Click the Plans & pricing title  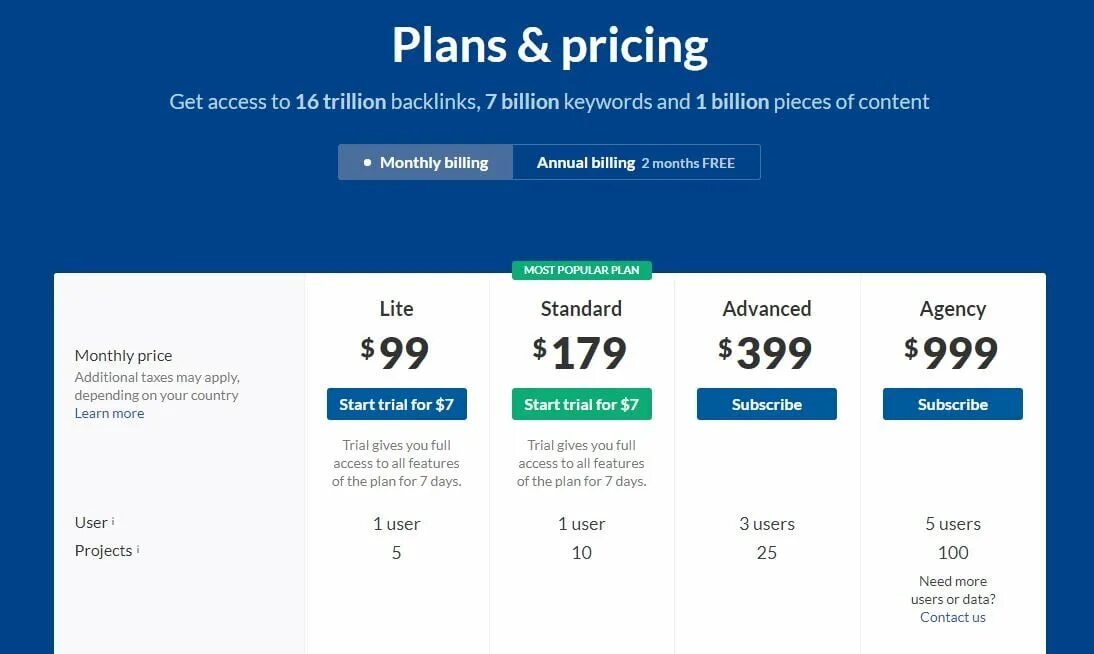tap(550, 46)
